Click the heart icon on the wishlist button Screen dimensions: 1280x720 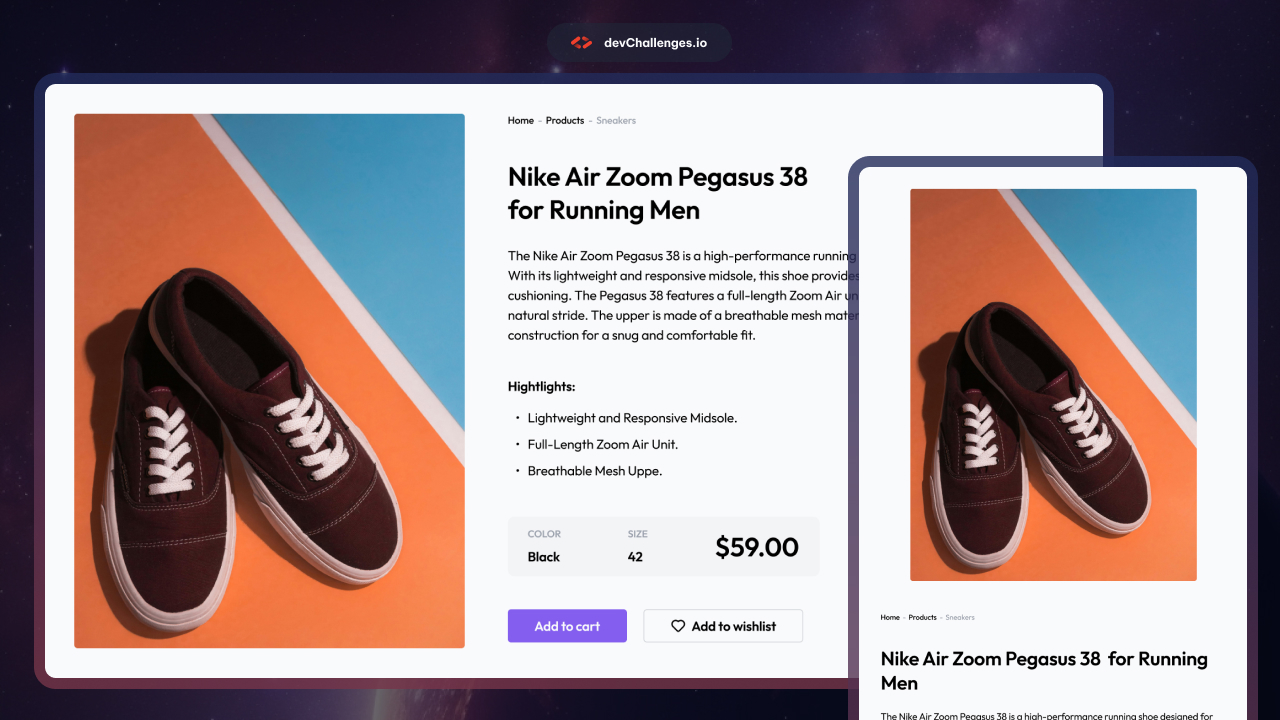point(676,626)
